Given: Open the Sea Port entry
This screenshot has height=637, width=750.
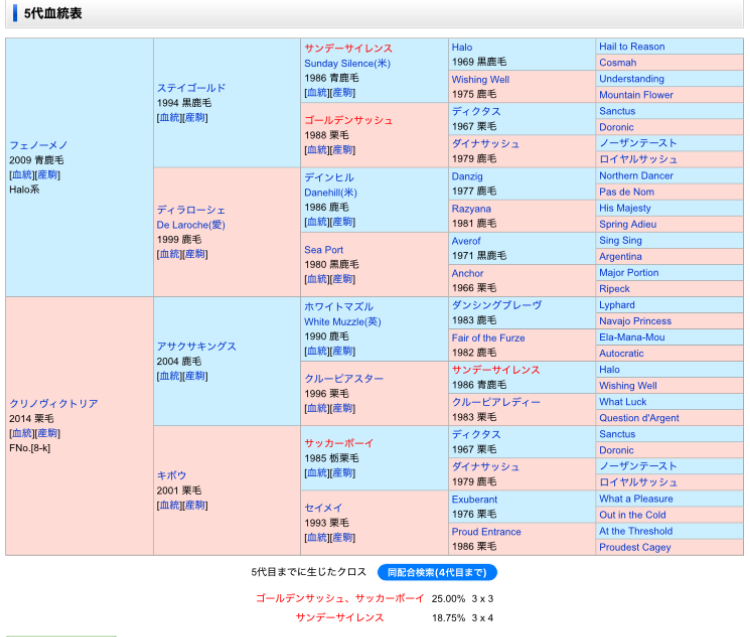Looking at the screenshot, I should click(x=324, y=249).
